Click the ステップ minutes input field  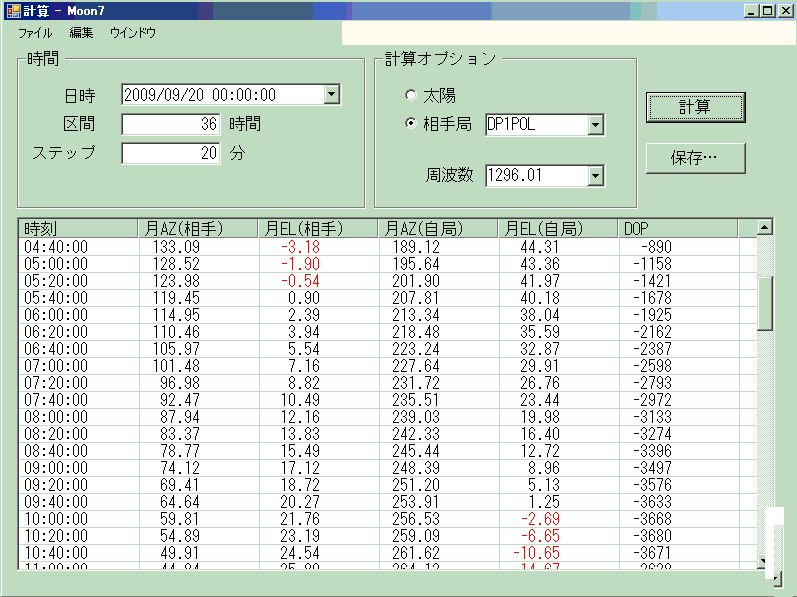tap(170, 154)
